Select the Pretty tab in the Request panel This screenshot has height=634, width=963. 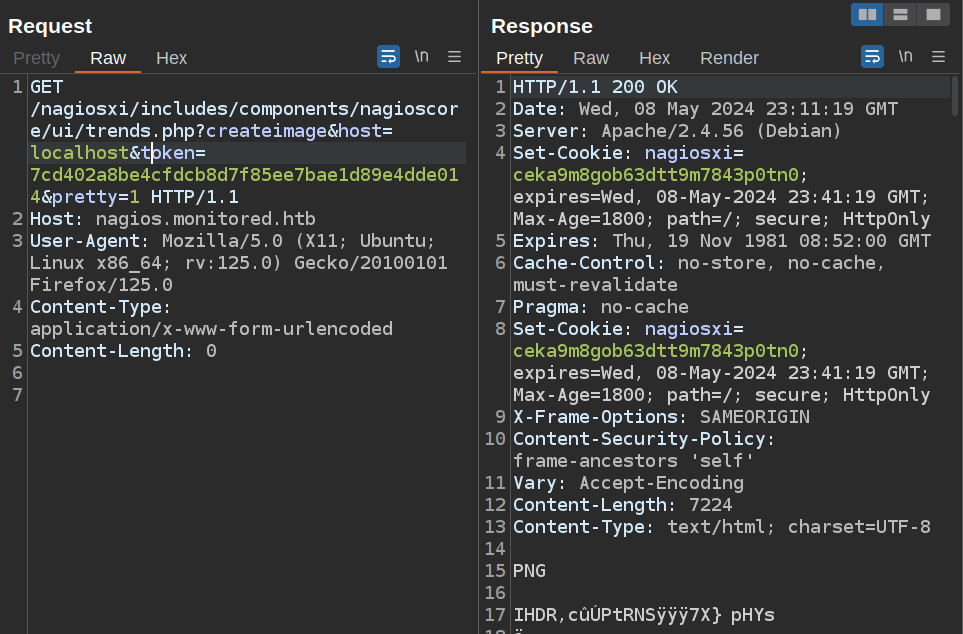(36, 58)
